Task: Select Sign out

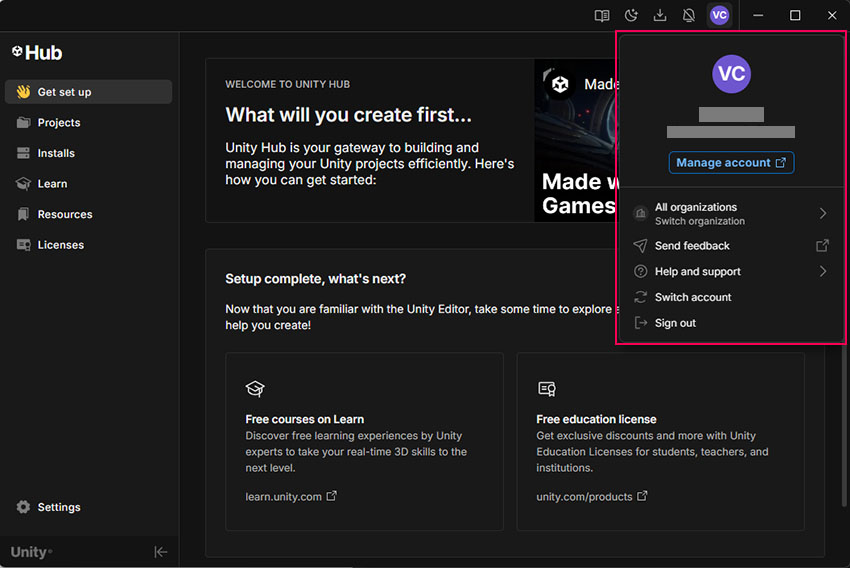Action: 731,323
